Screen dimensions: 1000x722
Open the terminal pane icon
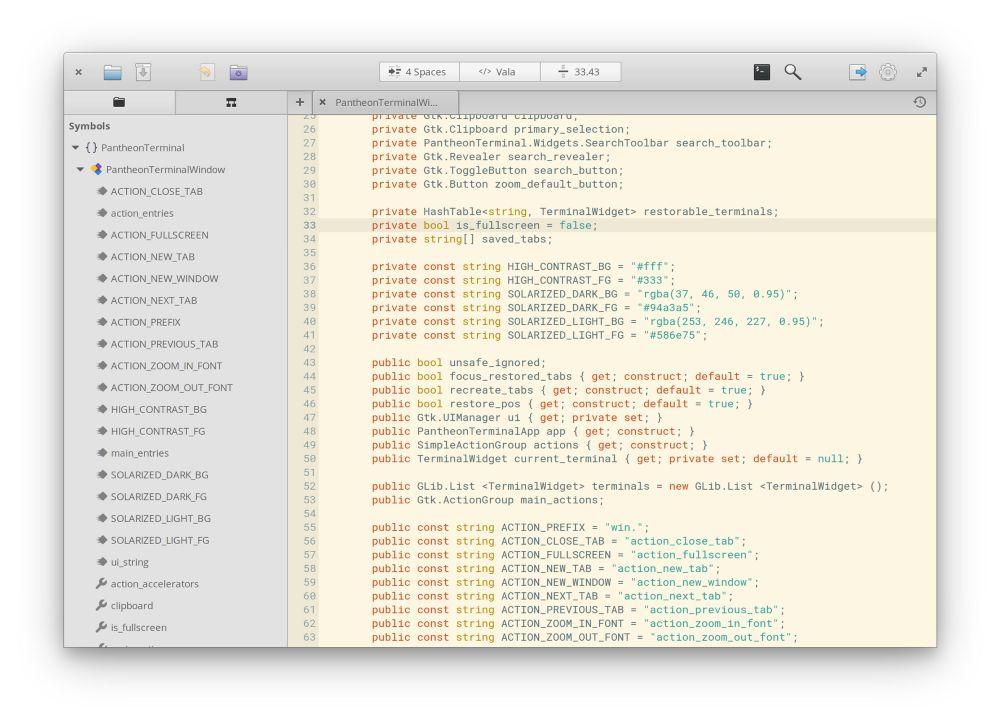pyautogui.click(x=761, y=72)
